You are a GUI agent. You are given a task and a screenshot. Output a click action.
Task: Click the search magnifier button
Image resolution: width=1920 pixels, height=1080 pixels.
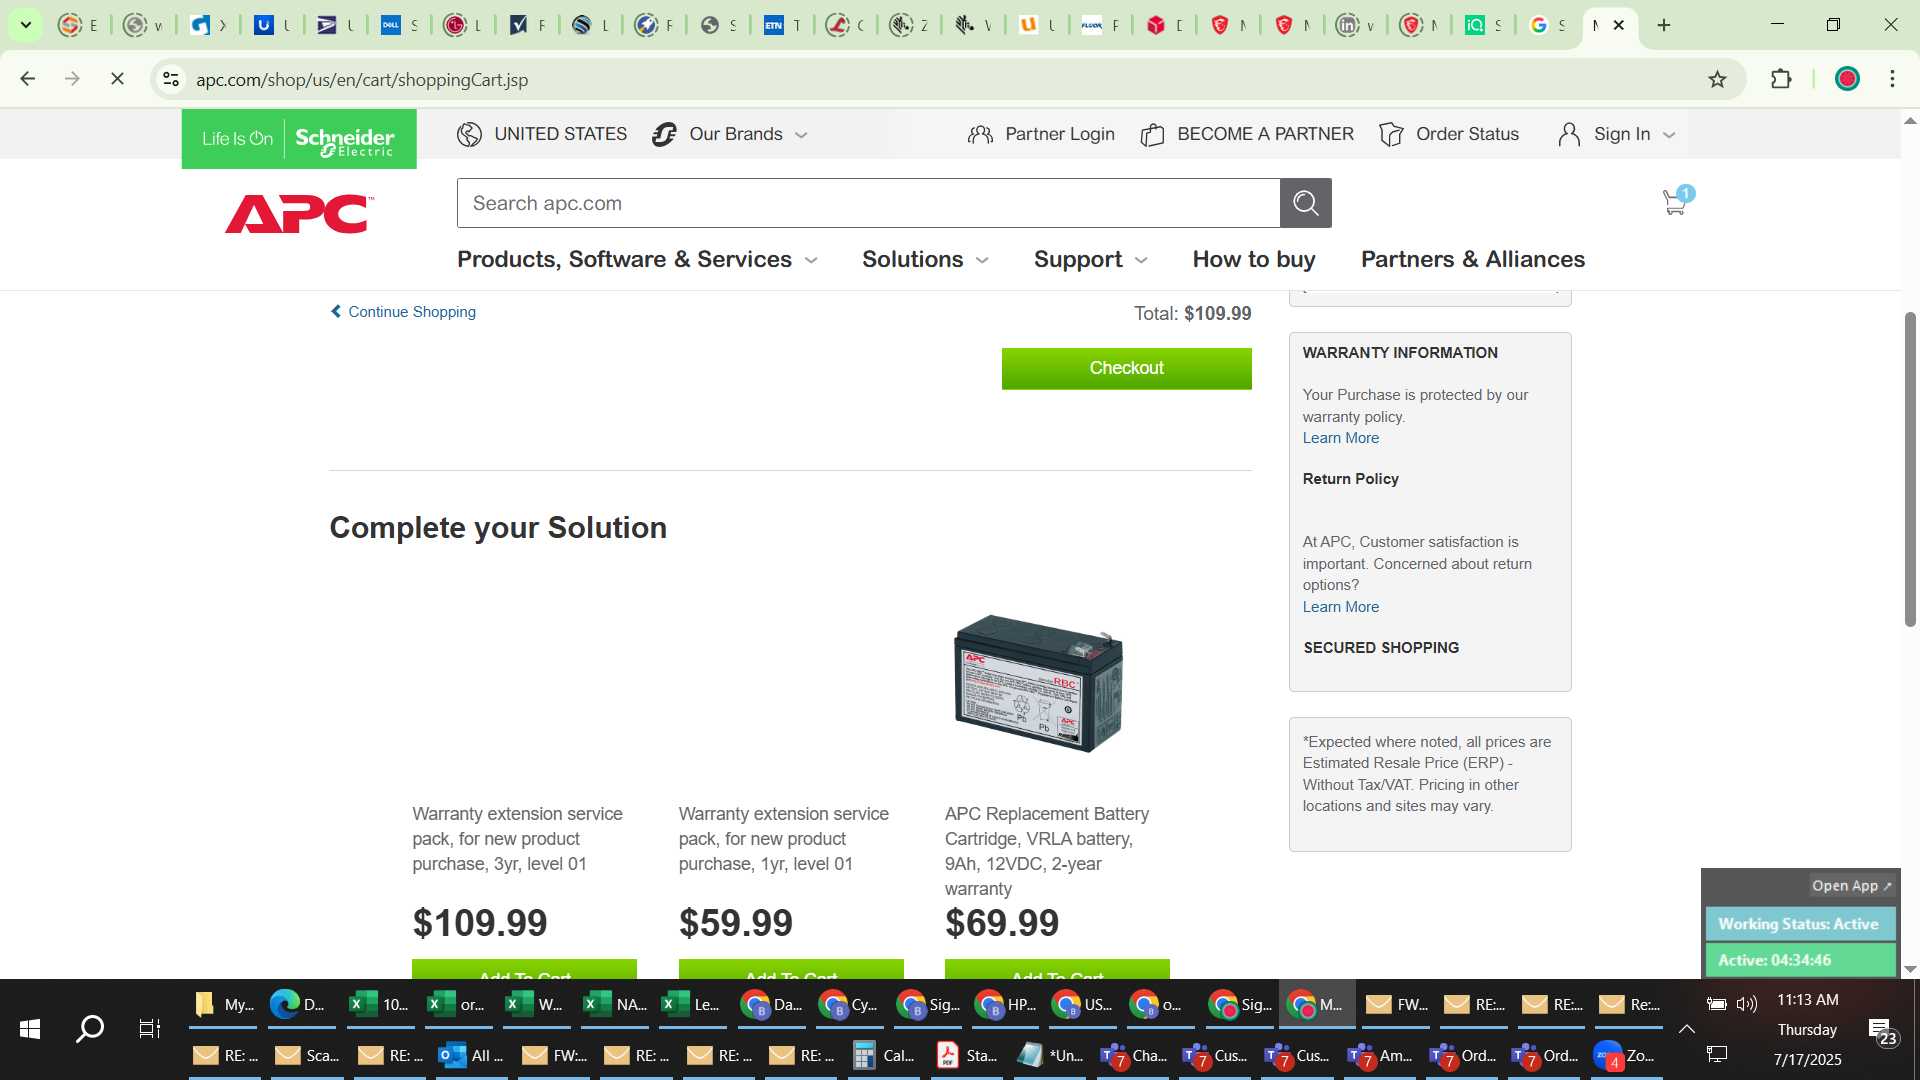point(1305,203)
